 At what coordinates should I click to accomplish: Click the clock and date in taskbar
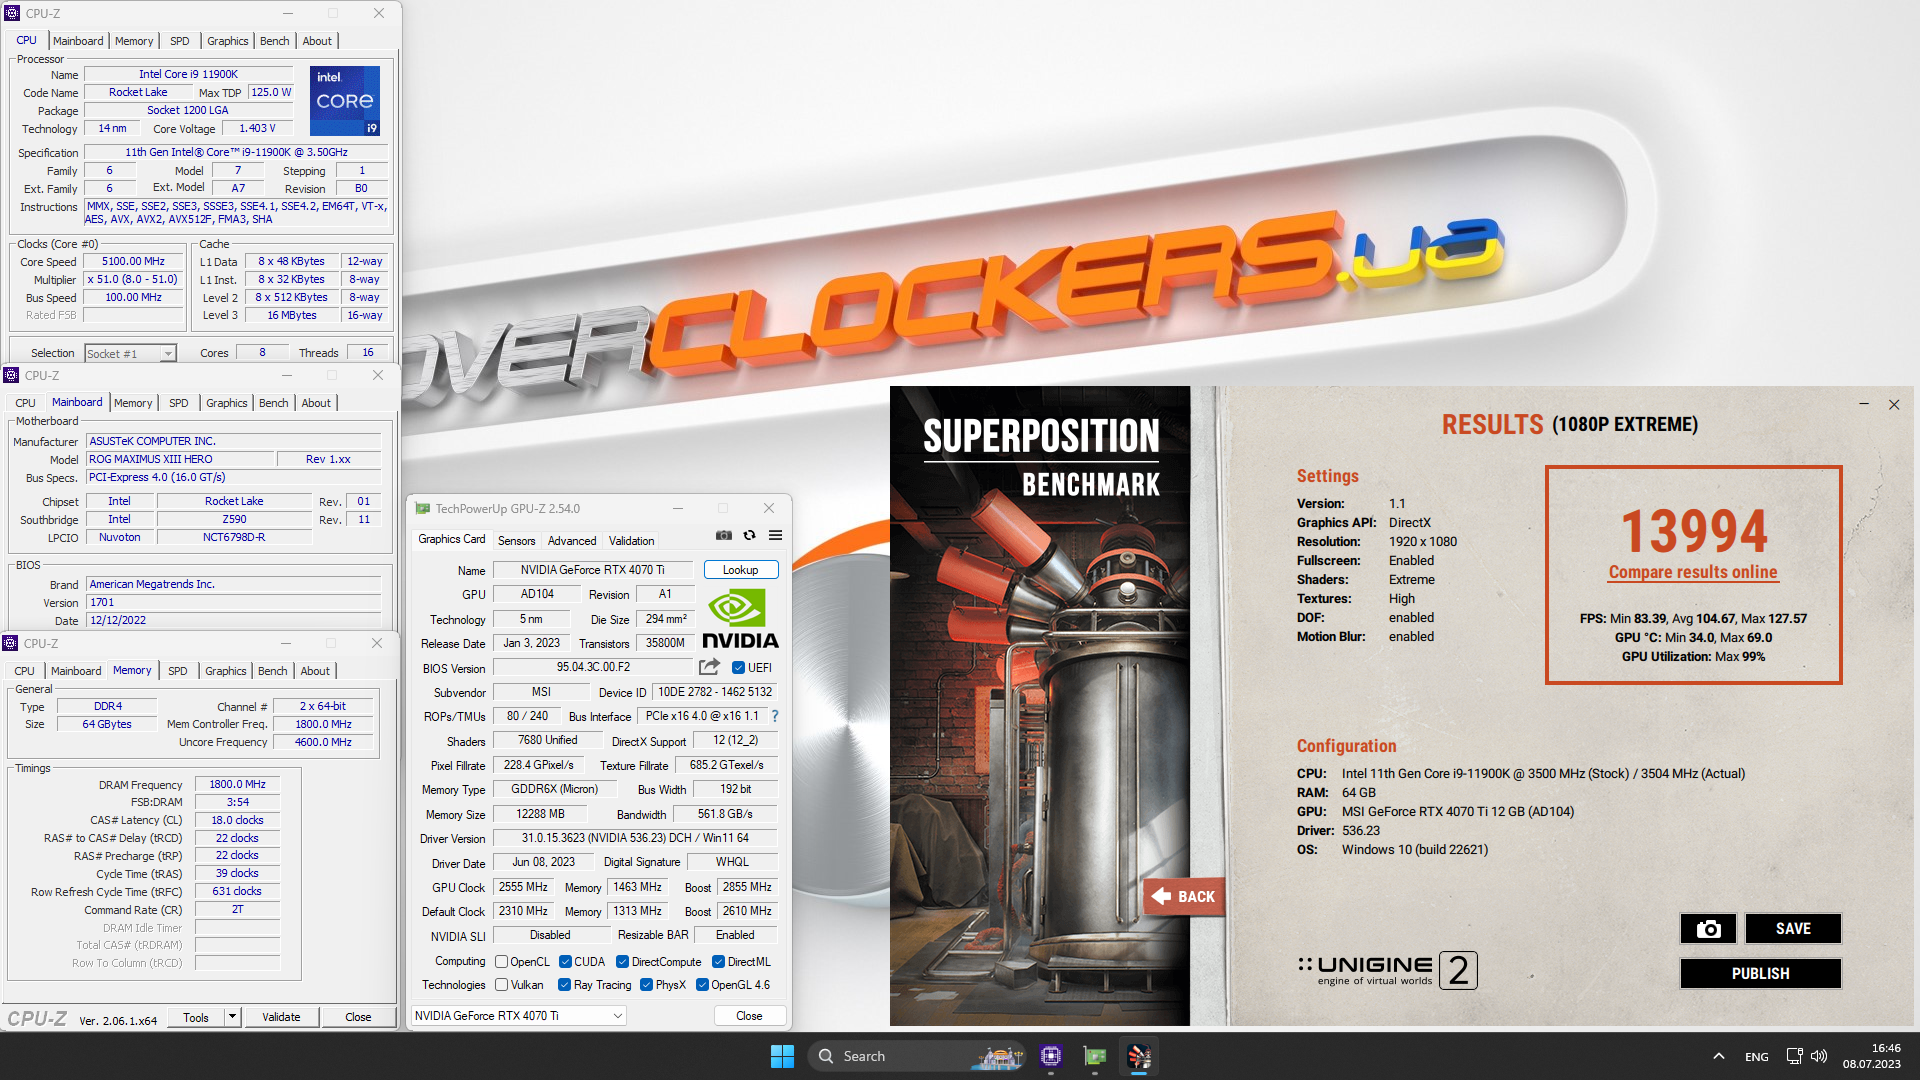(x=1872, y=1056)
